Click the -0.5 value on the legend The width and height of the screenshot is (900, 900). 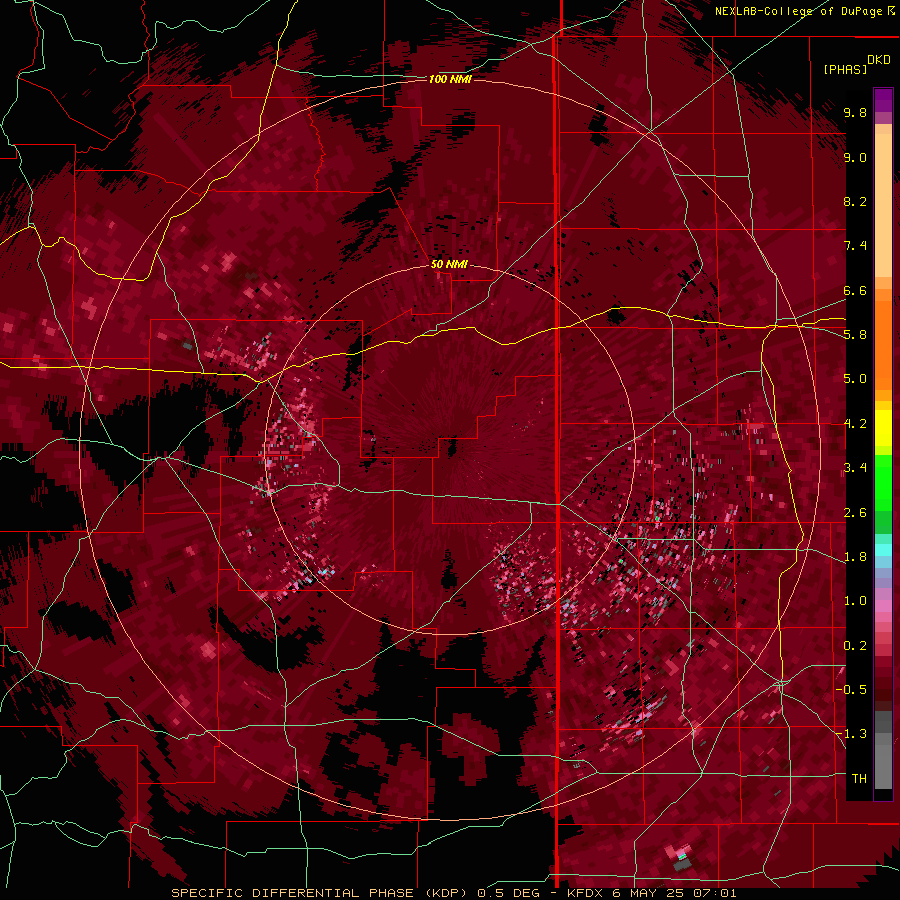click(851, 690)
